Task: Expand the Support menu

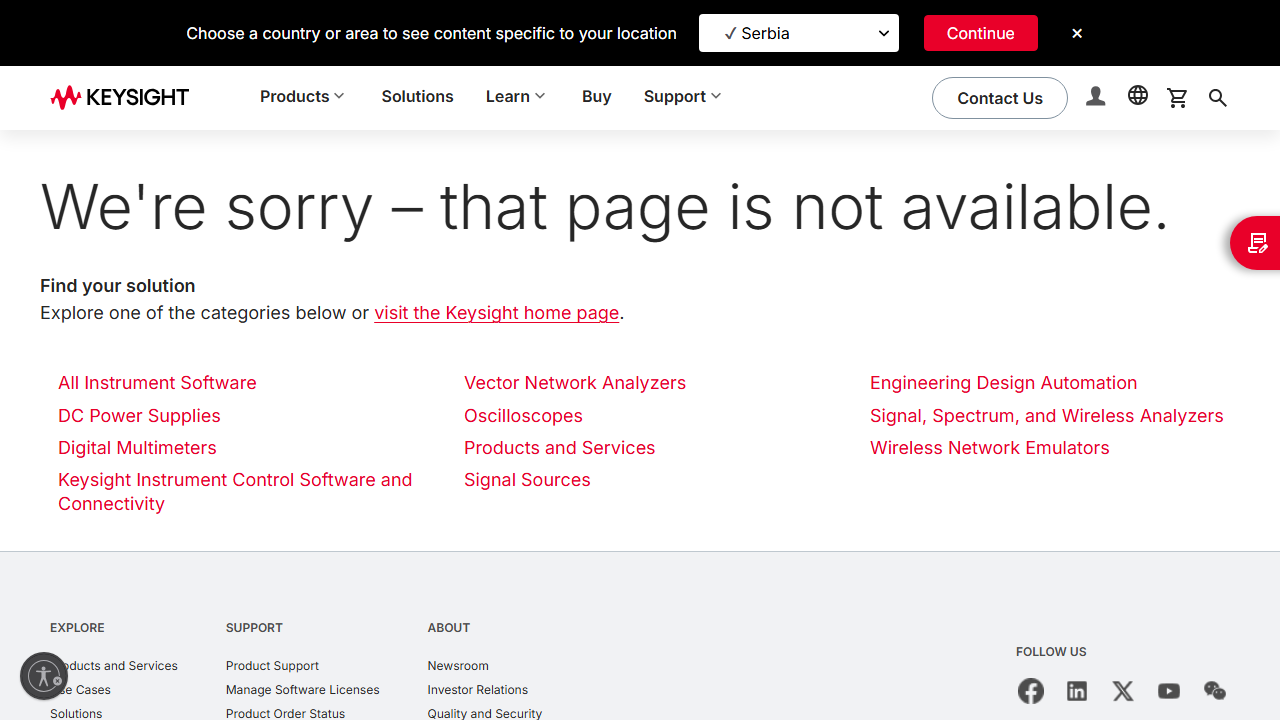Action: [x=682, y=97]
